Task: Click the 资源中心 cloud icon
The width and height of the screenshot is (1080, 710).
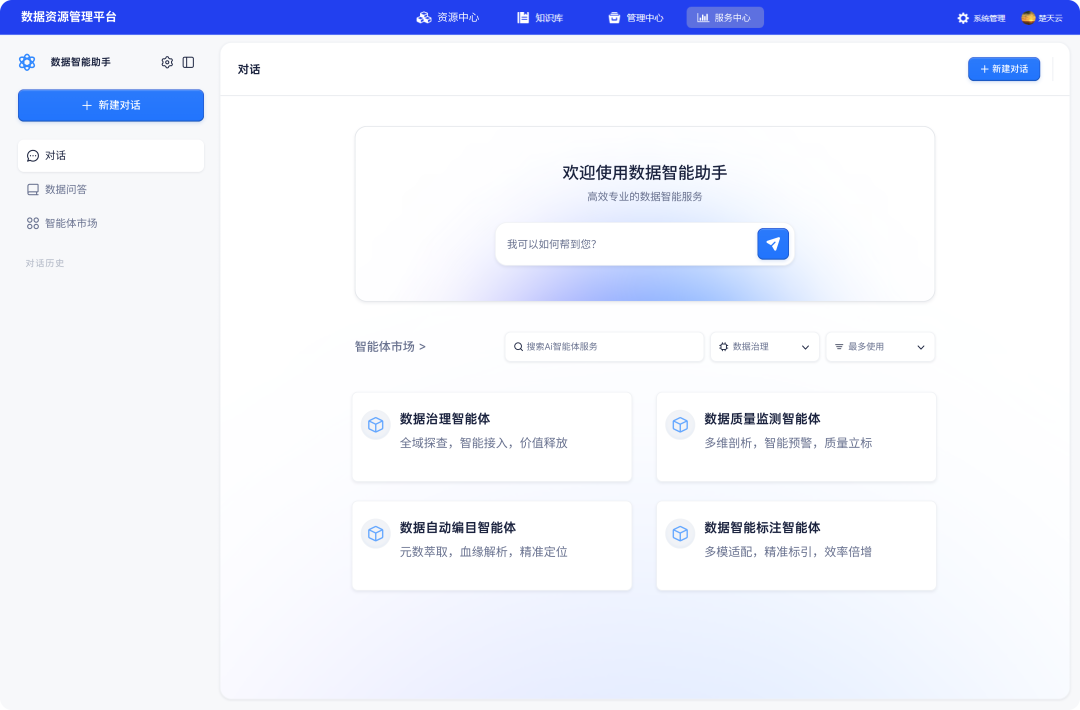Action: pyautogui.click(x=424, y=17)
